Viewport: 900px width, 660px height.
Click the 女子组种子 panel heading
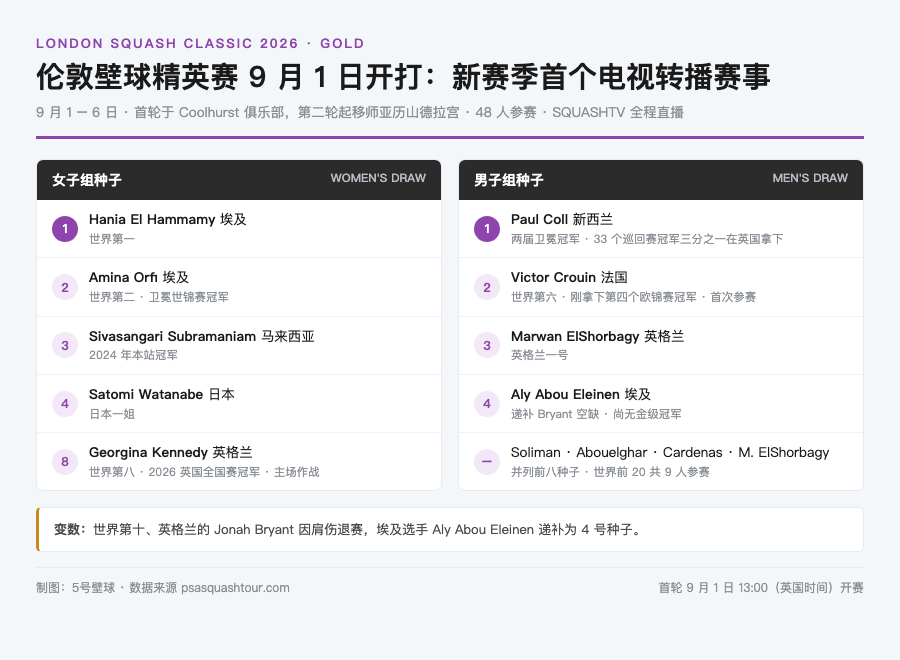pyautogui.click(x=87, y=180)
